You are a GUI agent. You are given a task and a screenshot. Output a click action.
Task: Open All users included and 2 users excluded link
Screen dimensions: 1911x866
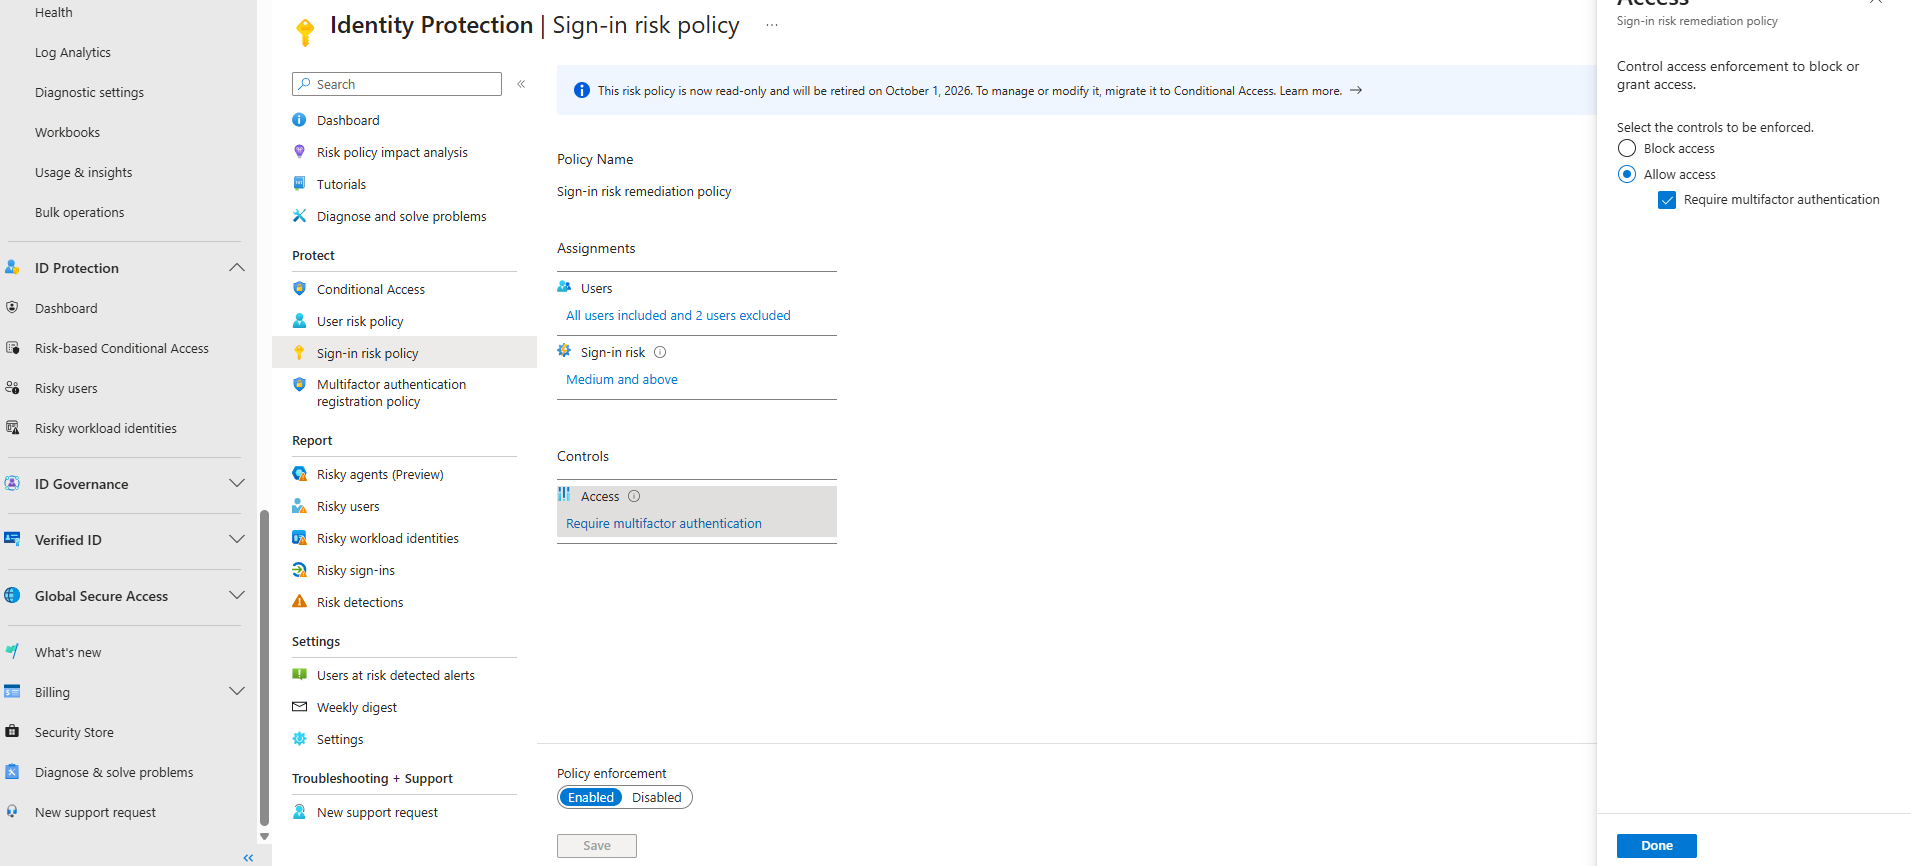[678, 315]
